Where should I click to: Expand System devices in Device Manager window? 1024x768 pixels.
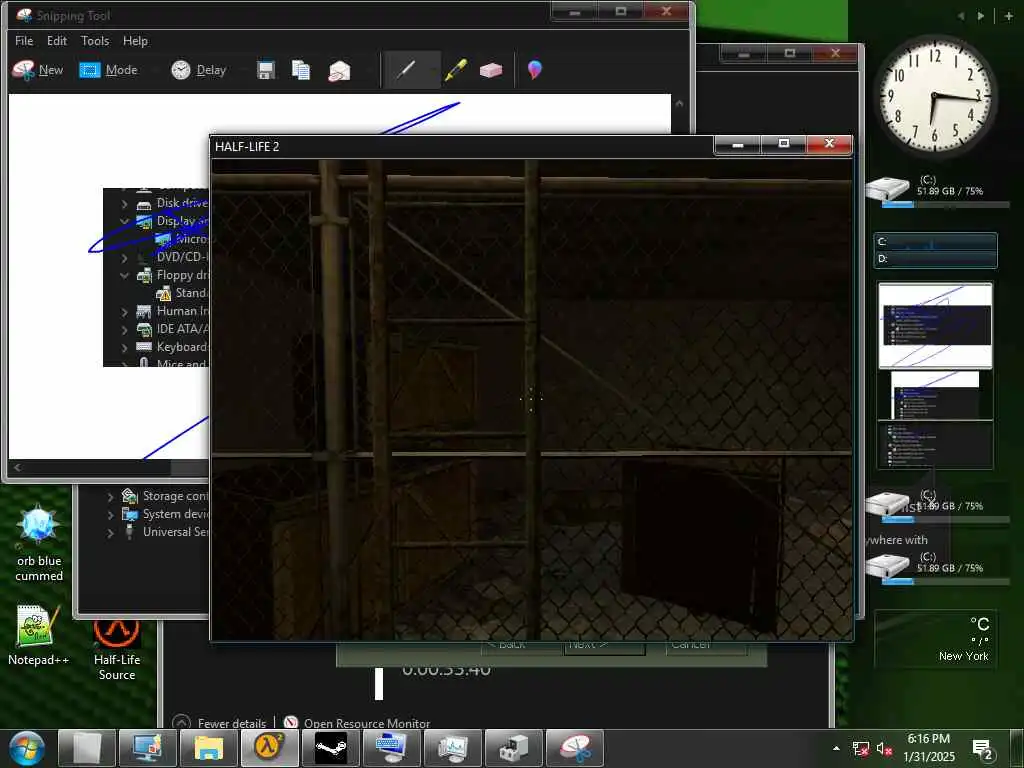111,515
